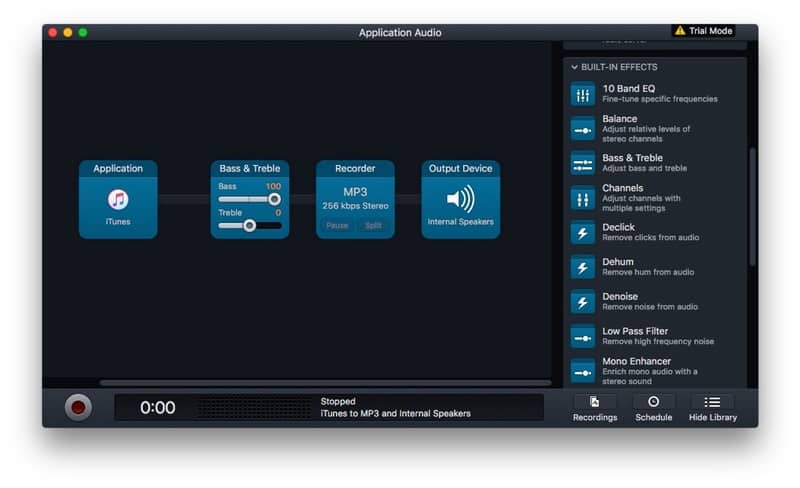Click the Treble value 0

(x=278, y=212)
